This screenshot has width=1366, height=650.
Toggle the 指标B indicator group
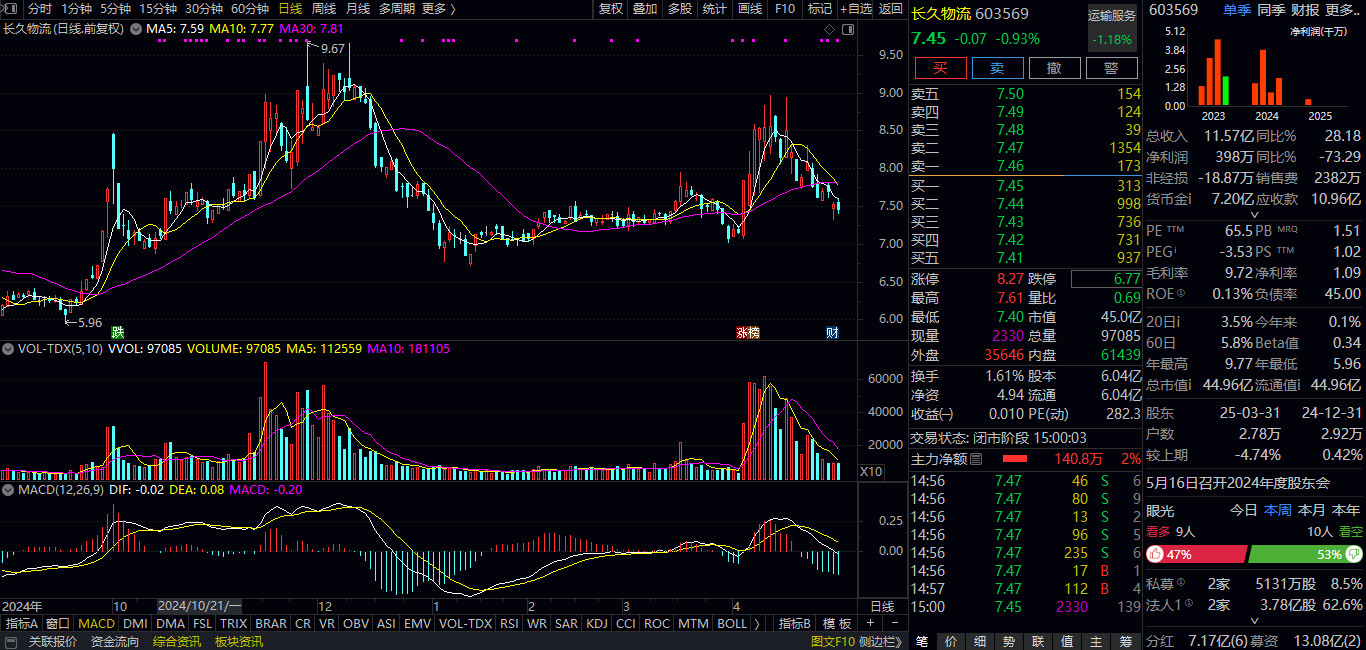(x=797, y=623)
